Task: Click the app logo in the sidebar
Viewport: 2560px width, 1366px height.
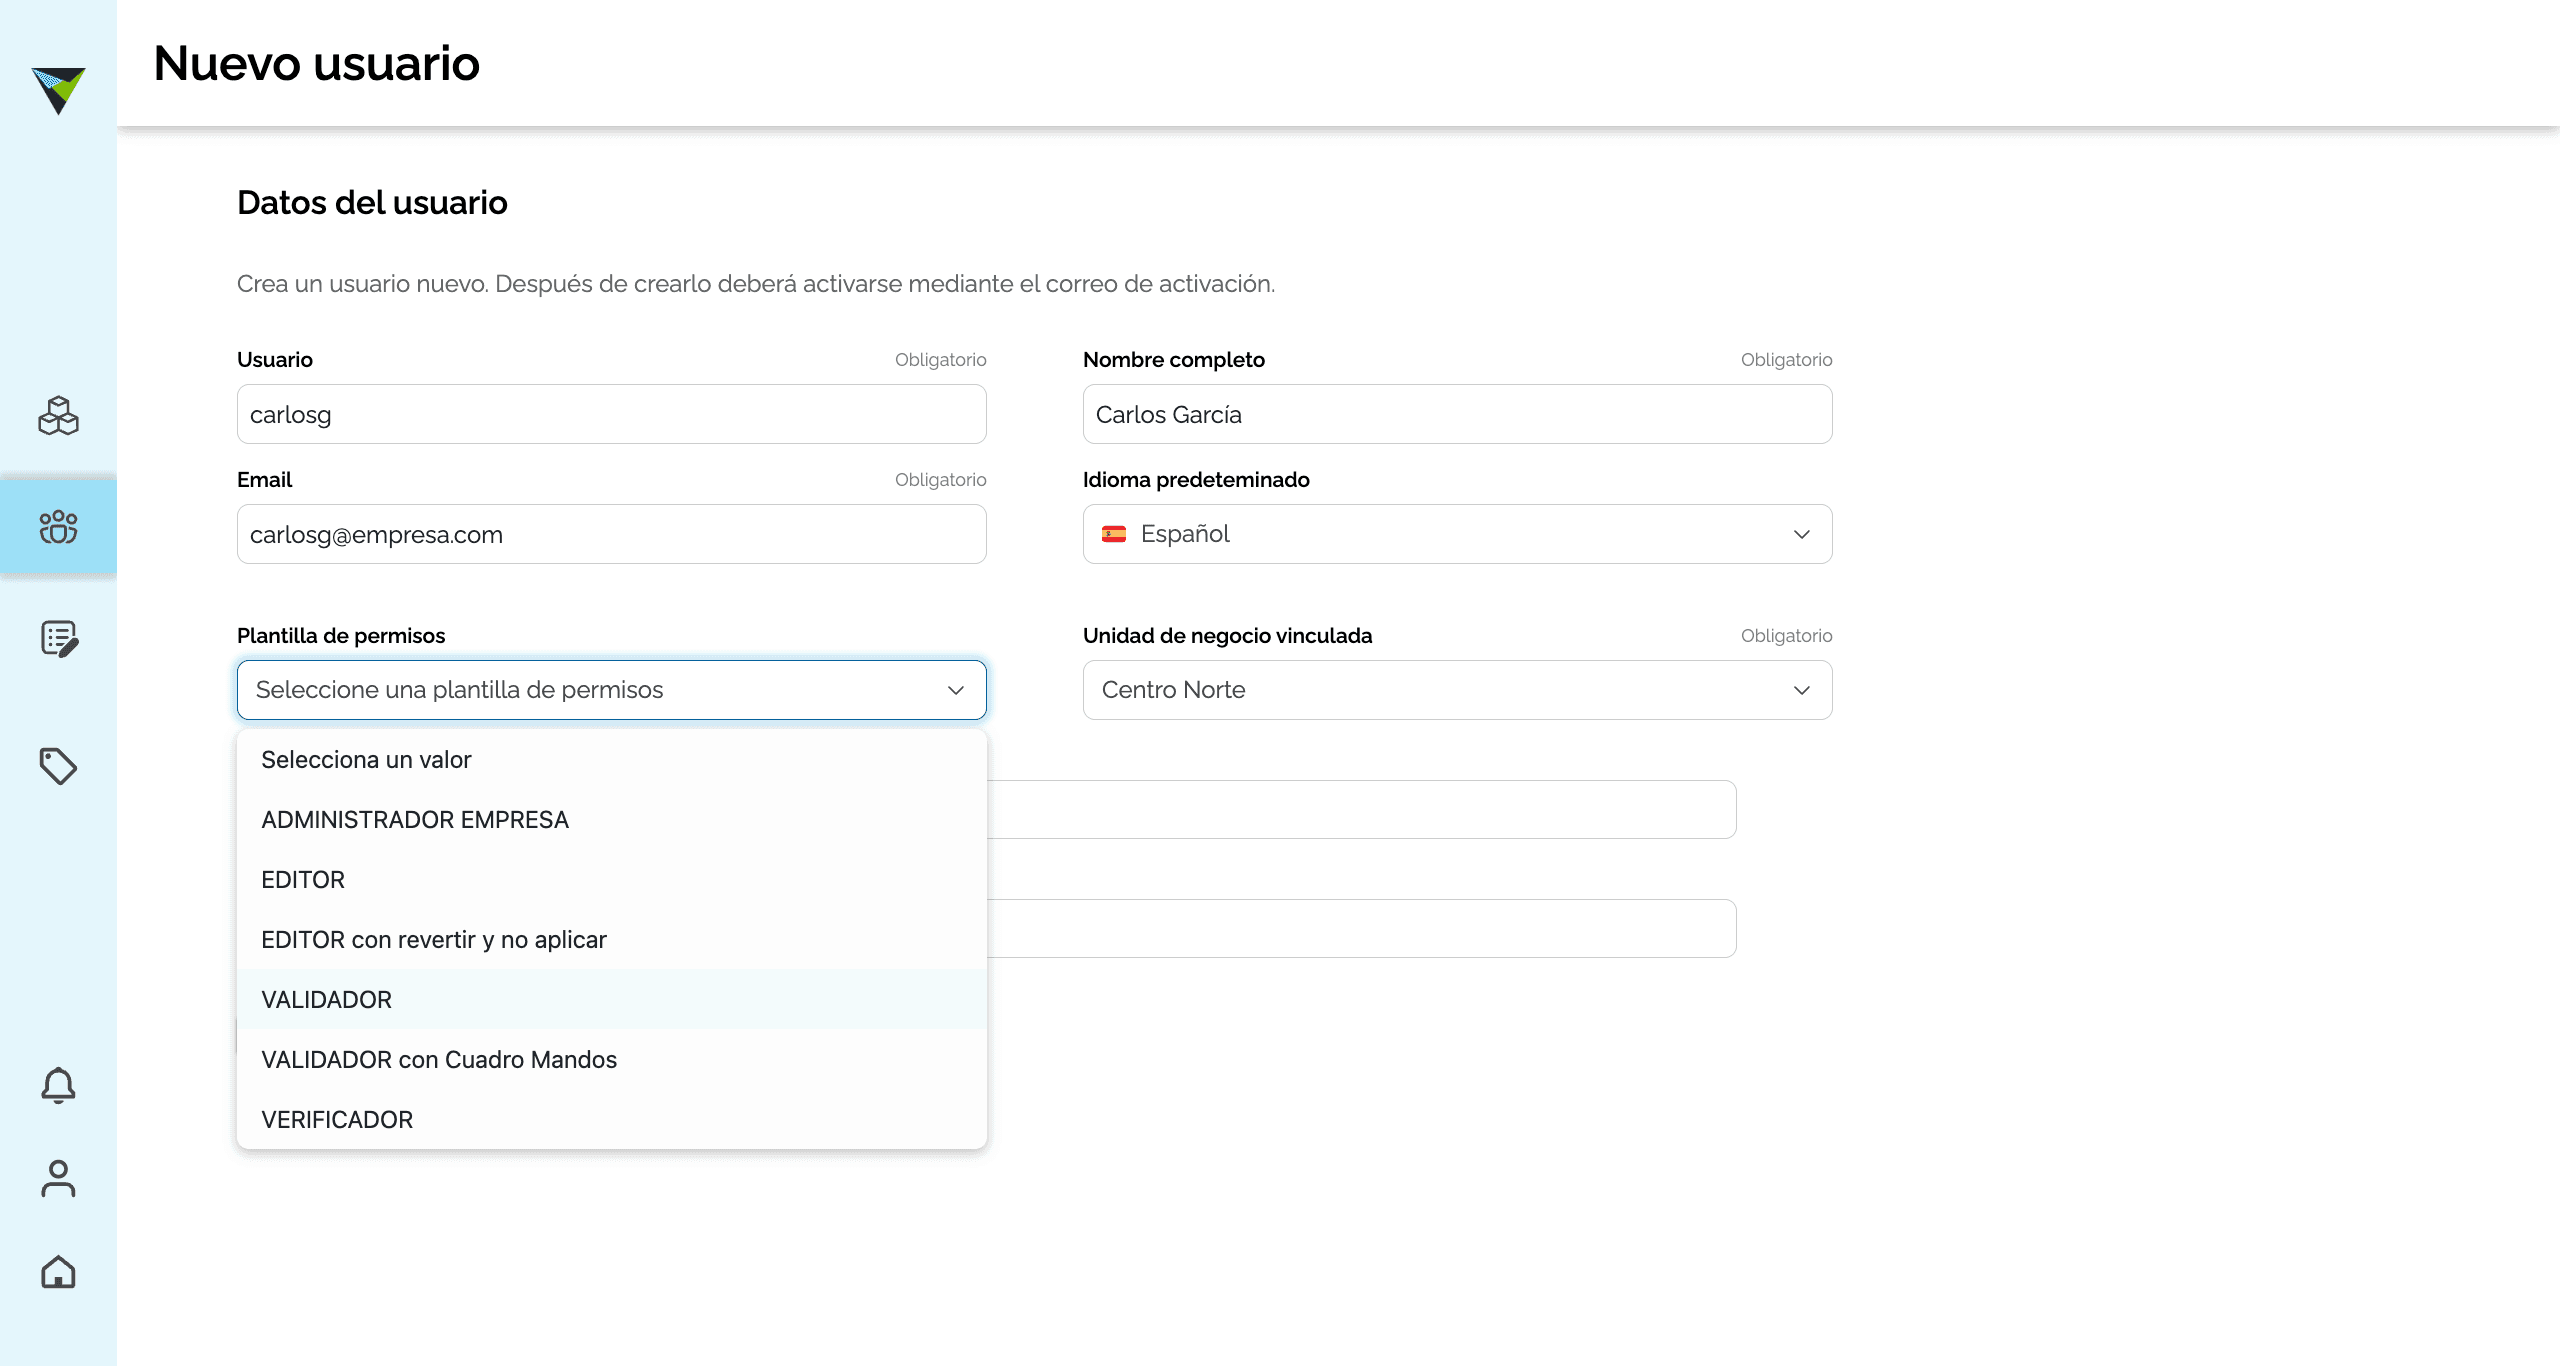Action: point(58,91)
